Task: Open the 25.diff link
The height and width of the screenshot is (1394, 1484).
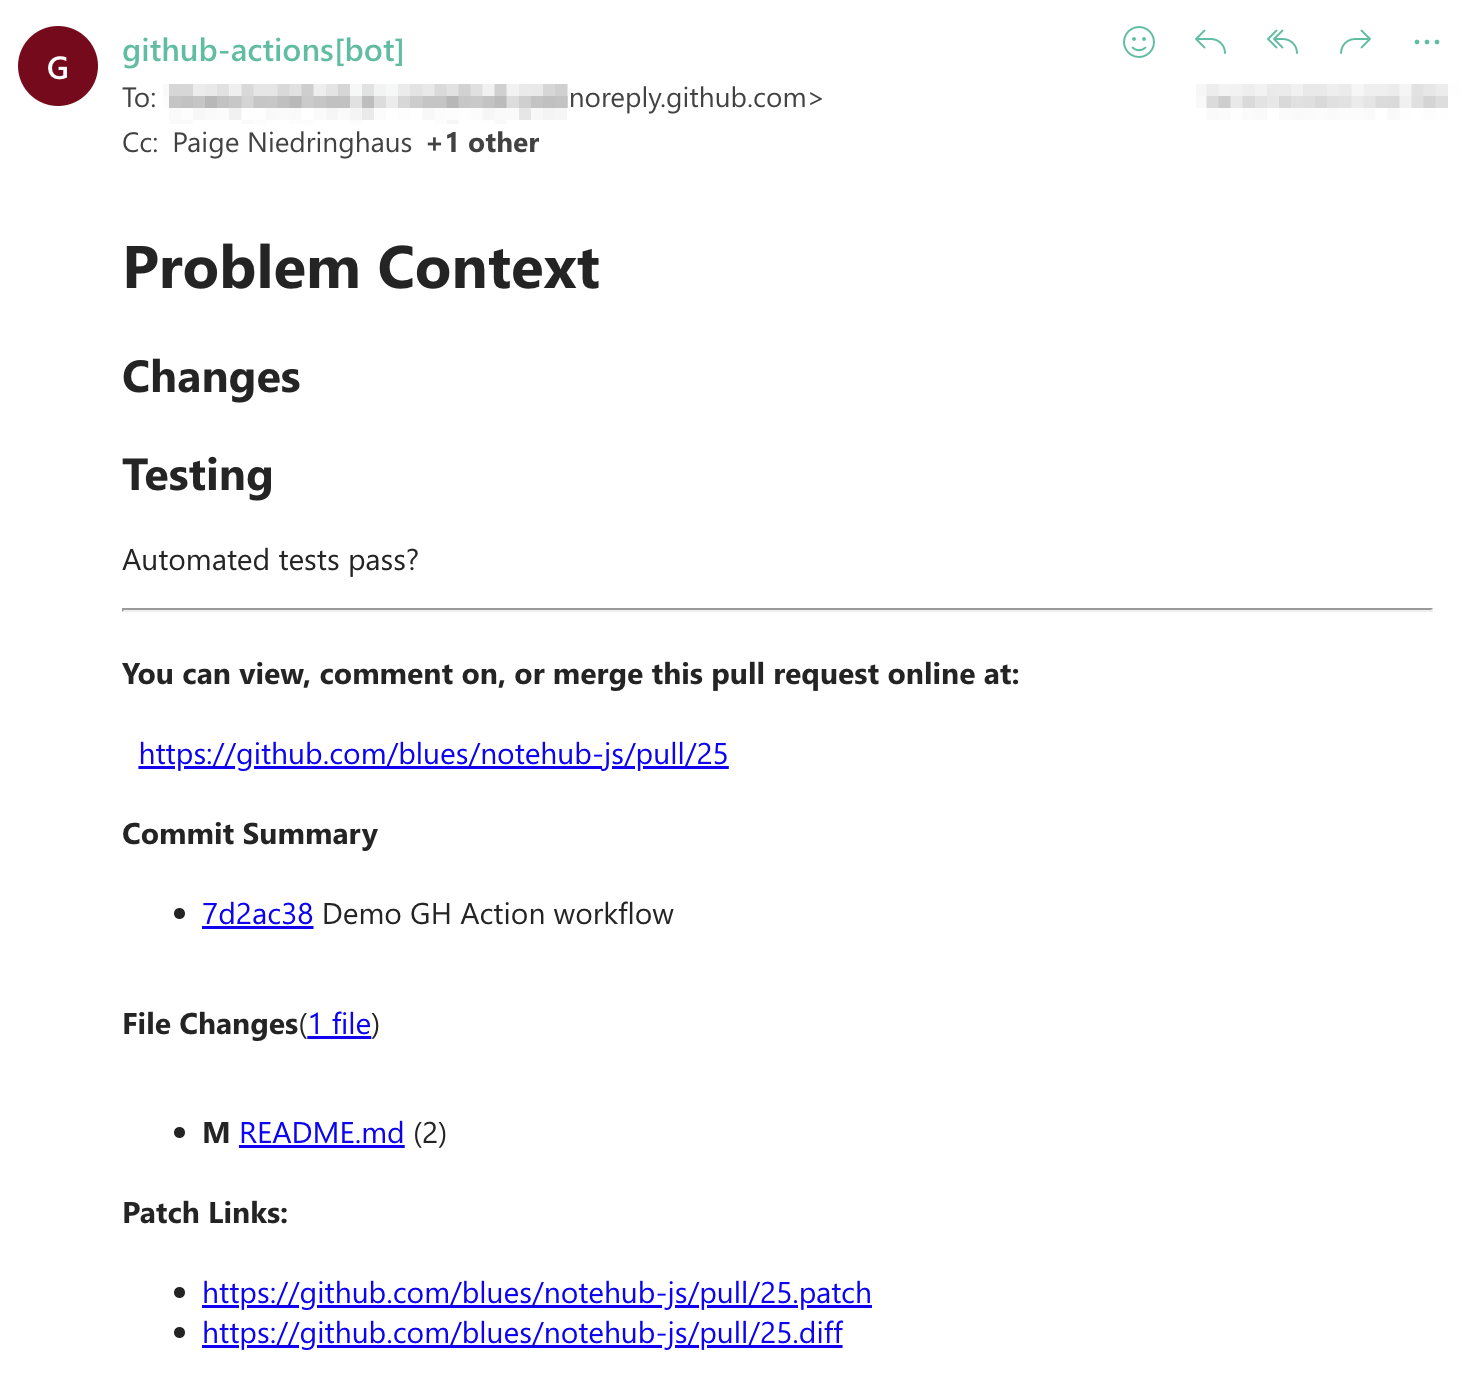Action: point(522,1334)
